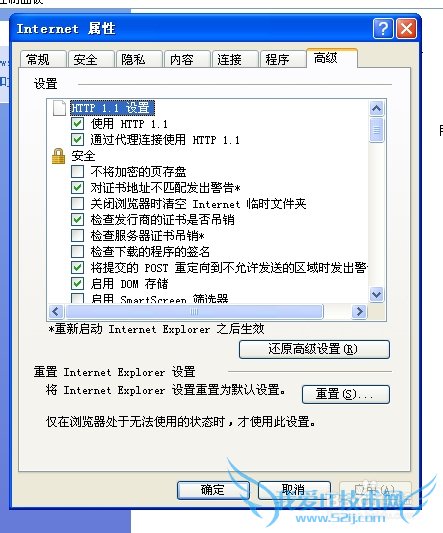The image size is (443, 533).
Task: Click the horizontal scrollbar left arrow
Action: pyautogui.click(x=56, y=311)
